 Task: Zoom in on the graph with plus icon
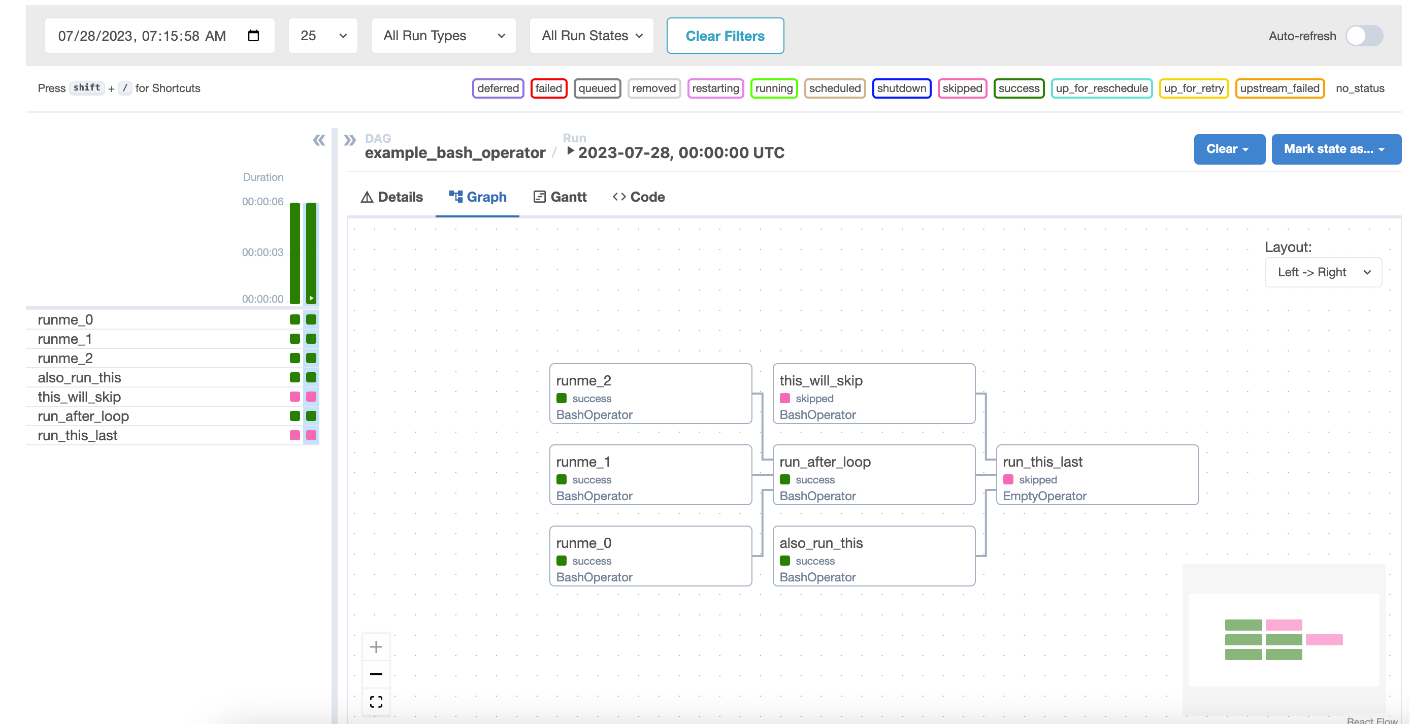coord(376,647)
